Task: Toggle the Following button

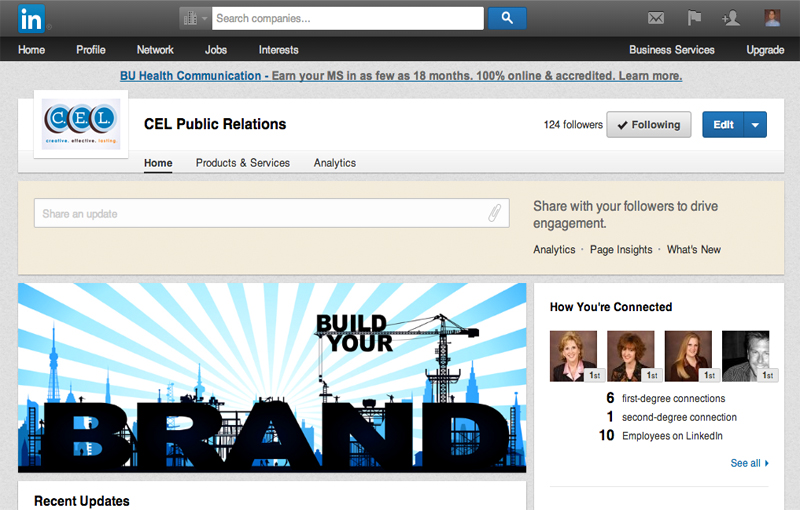Action: pyautogui.click(x=648, y=124)
